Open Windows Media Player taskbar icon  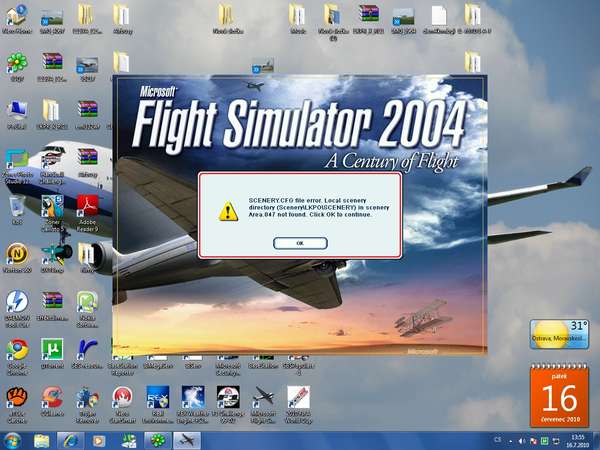pos(98,441)
